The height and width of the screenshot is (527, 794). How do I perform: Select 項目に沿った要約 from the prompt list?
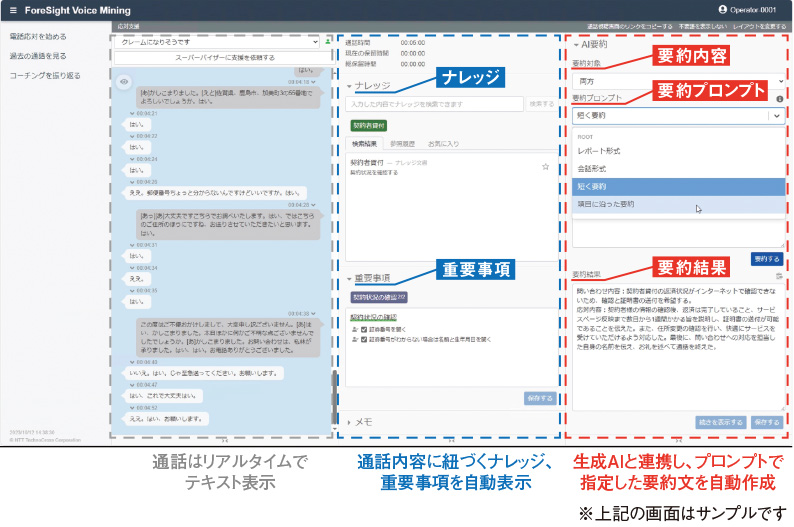[679, 204]
